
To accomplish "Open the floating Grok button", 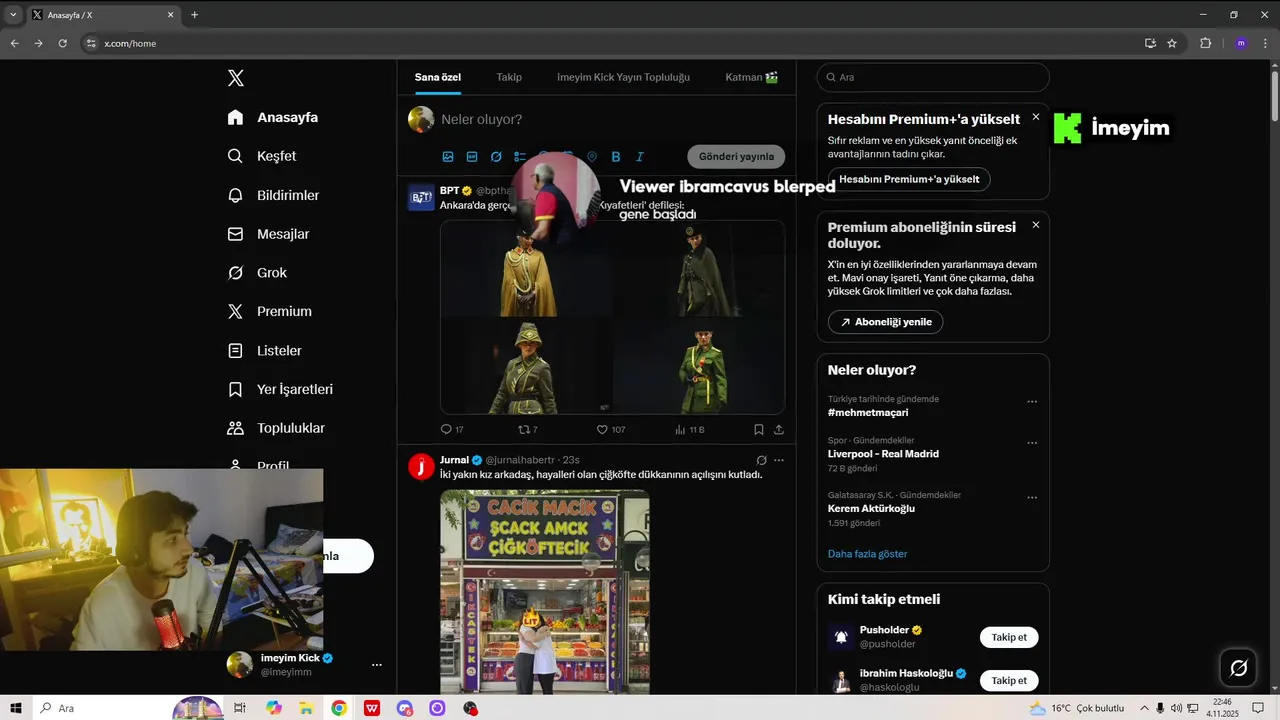I will (x=1238, y=668).
